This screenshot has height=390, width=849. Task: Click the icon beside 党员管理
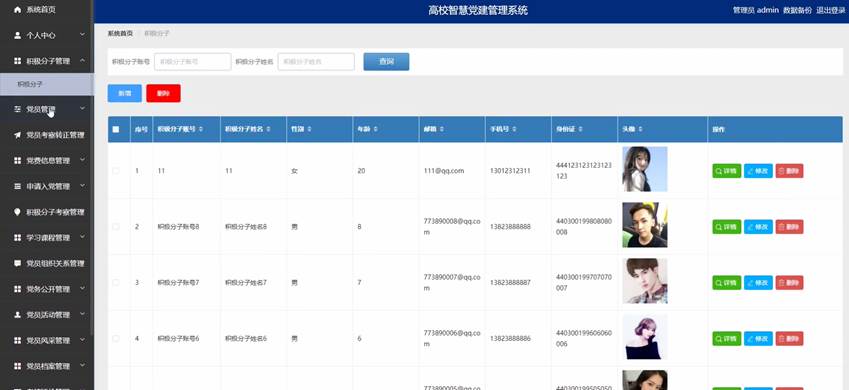[17, 109]
